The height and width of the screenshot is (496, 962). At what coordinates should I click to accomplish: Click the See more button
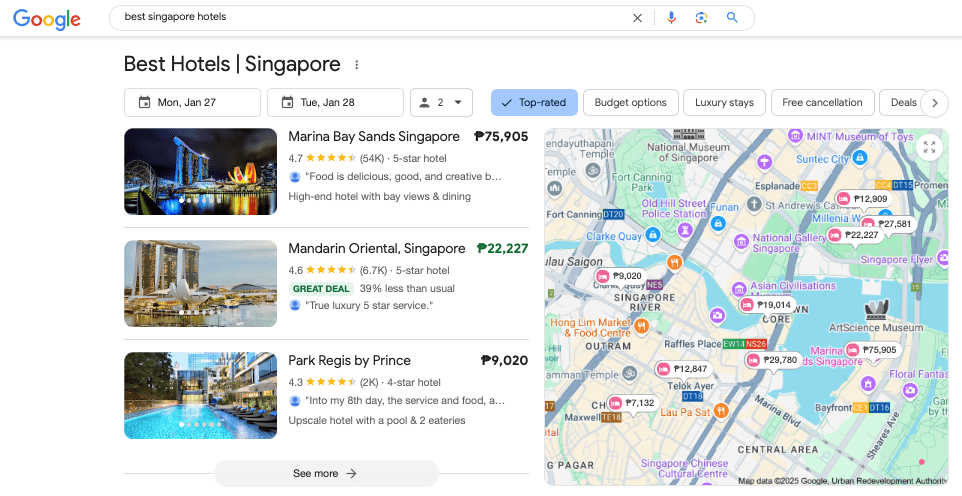coord(326,473)
